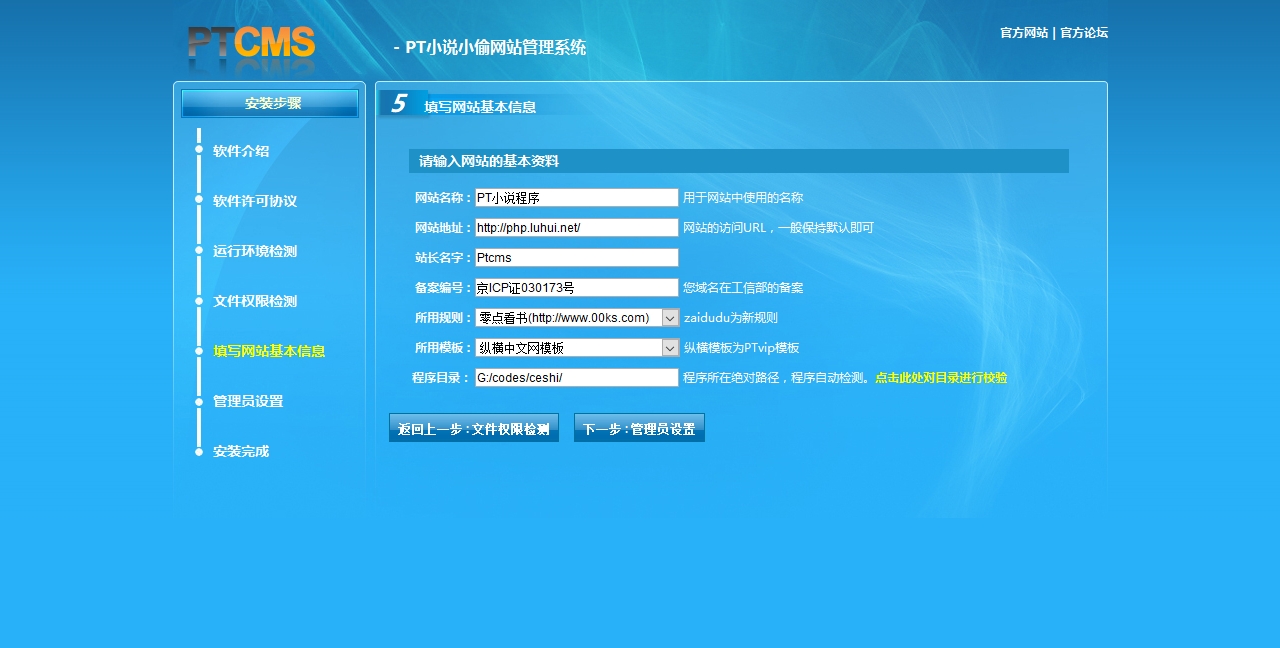Click the zaidudu为新规则 hint text
Viewport: 1280px width, 648px height.
[731, 318]
